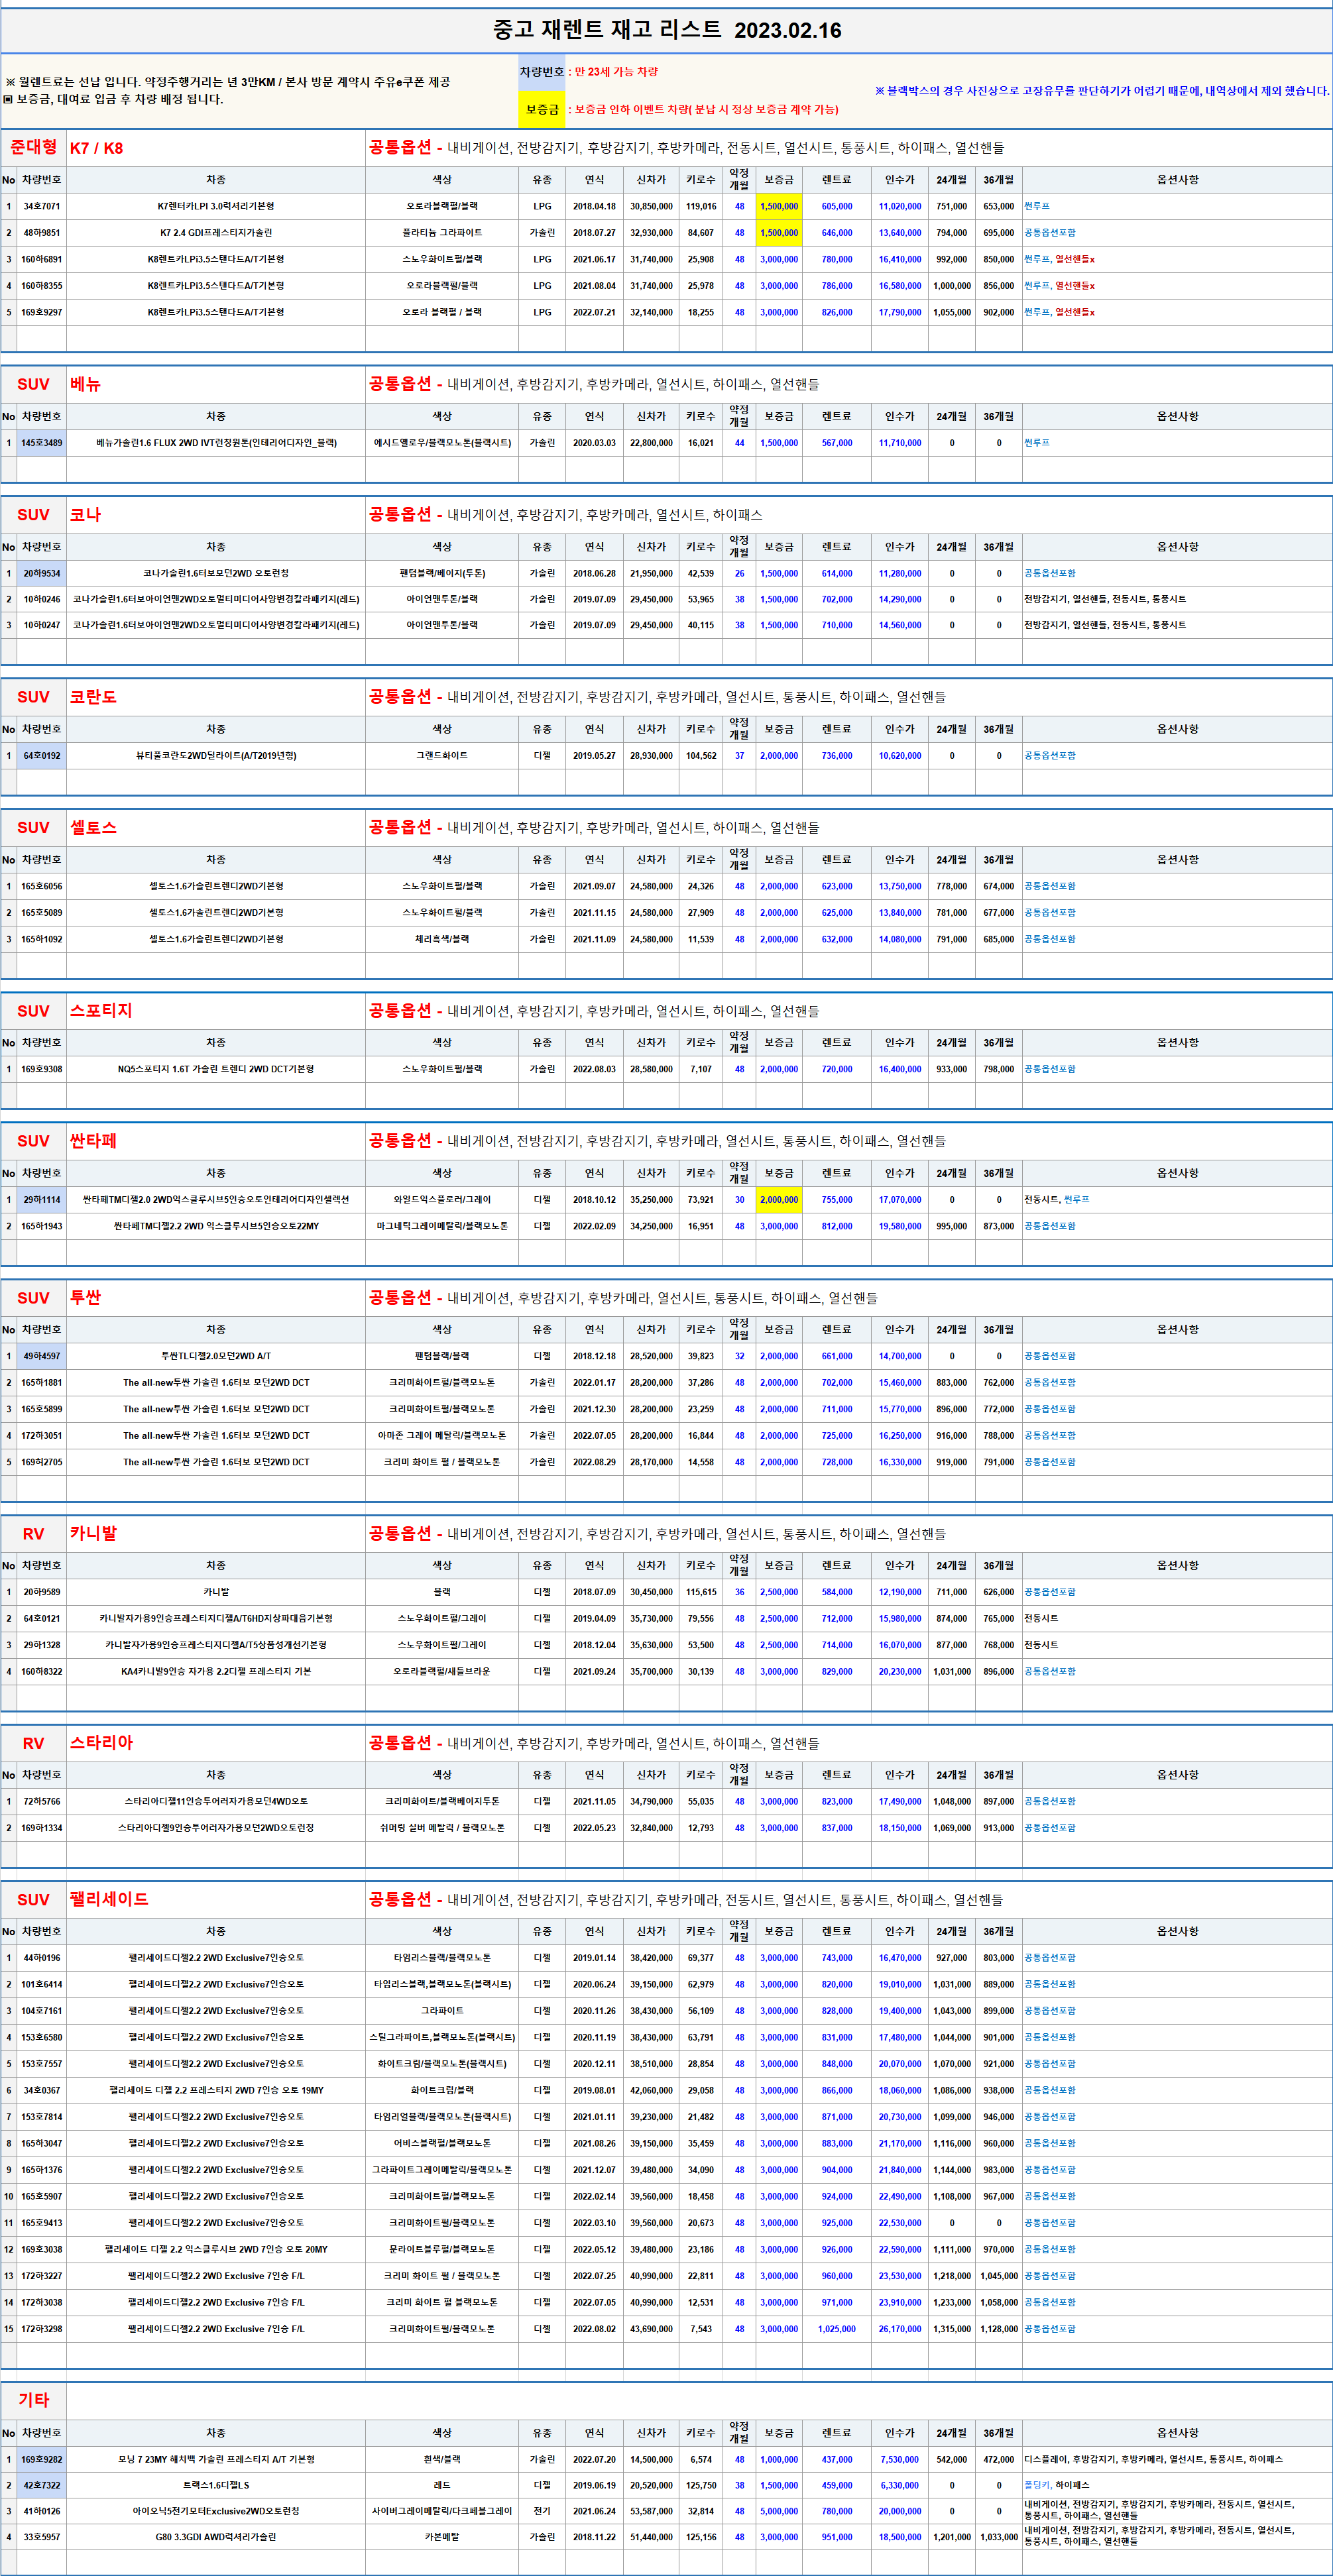Select yellow deposit cell in 48하9851 row
The width and height of the screenshot is (1333, 2576).
[x=779, y=233]
